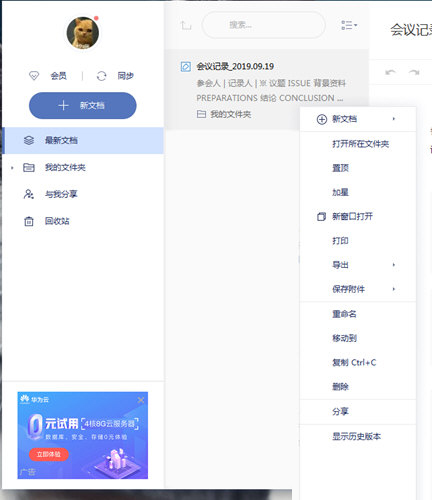Click the 立即体验 button in the ad
The width and height of the screenshot is (432, 500).
click(x=49, y=454)
